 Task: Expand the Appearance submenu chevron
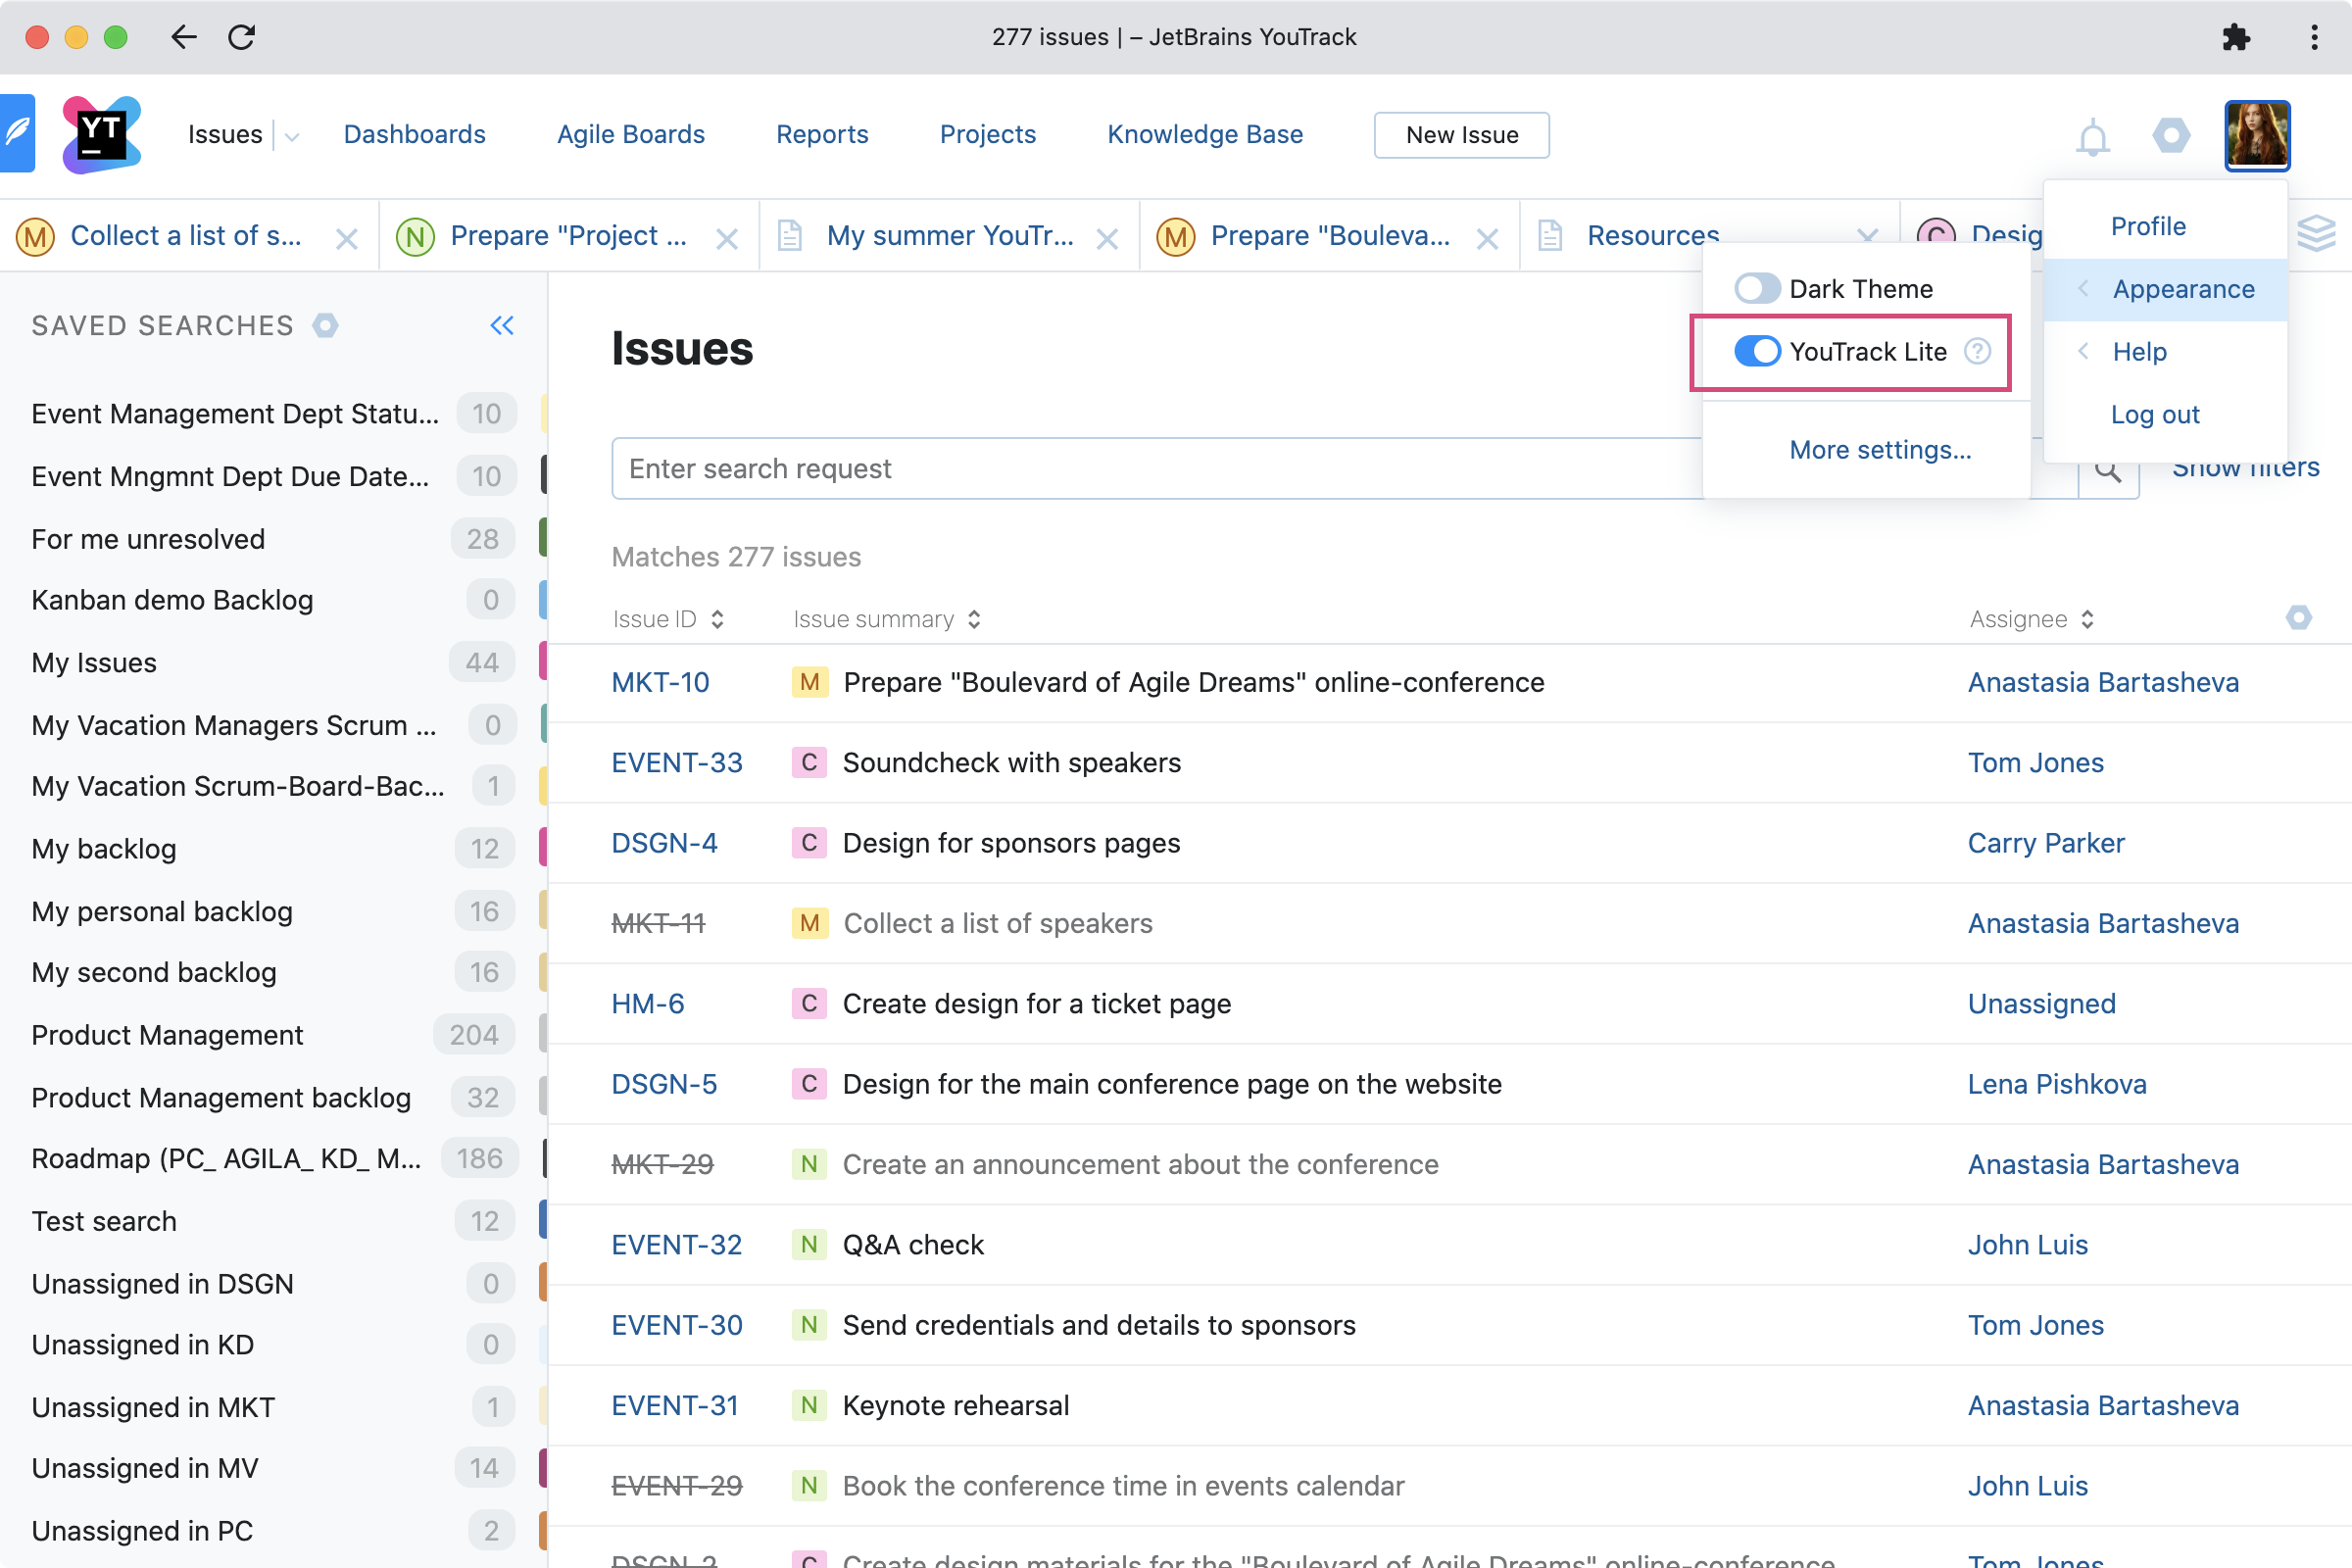[2083, 288]
